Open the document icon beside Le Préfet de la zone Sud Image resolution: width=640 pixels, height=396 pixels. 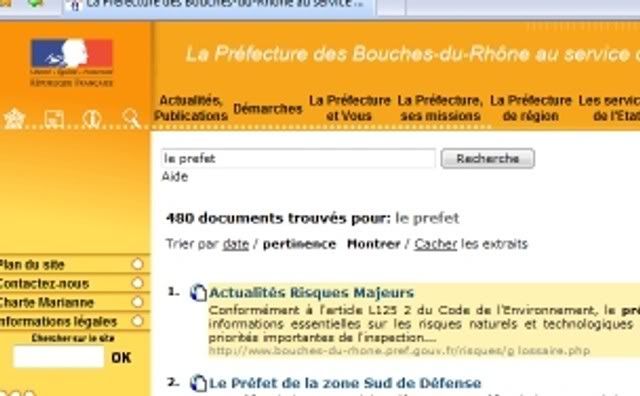coord(198,383)
